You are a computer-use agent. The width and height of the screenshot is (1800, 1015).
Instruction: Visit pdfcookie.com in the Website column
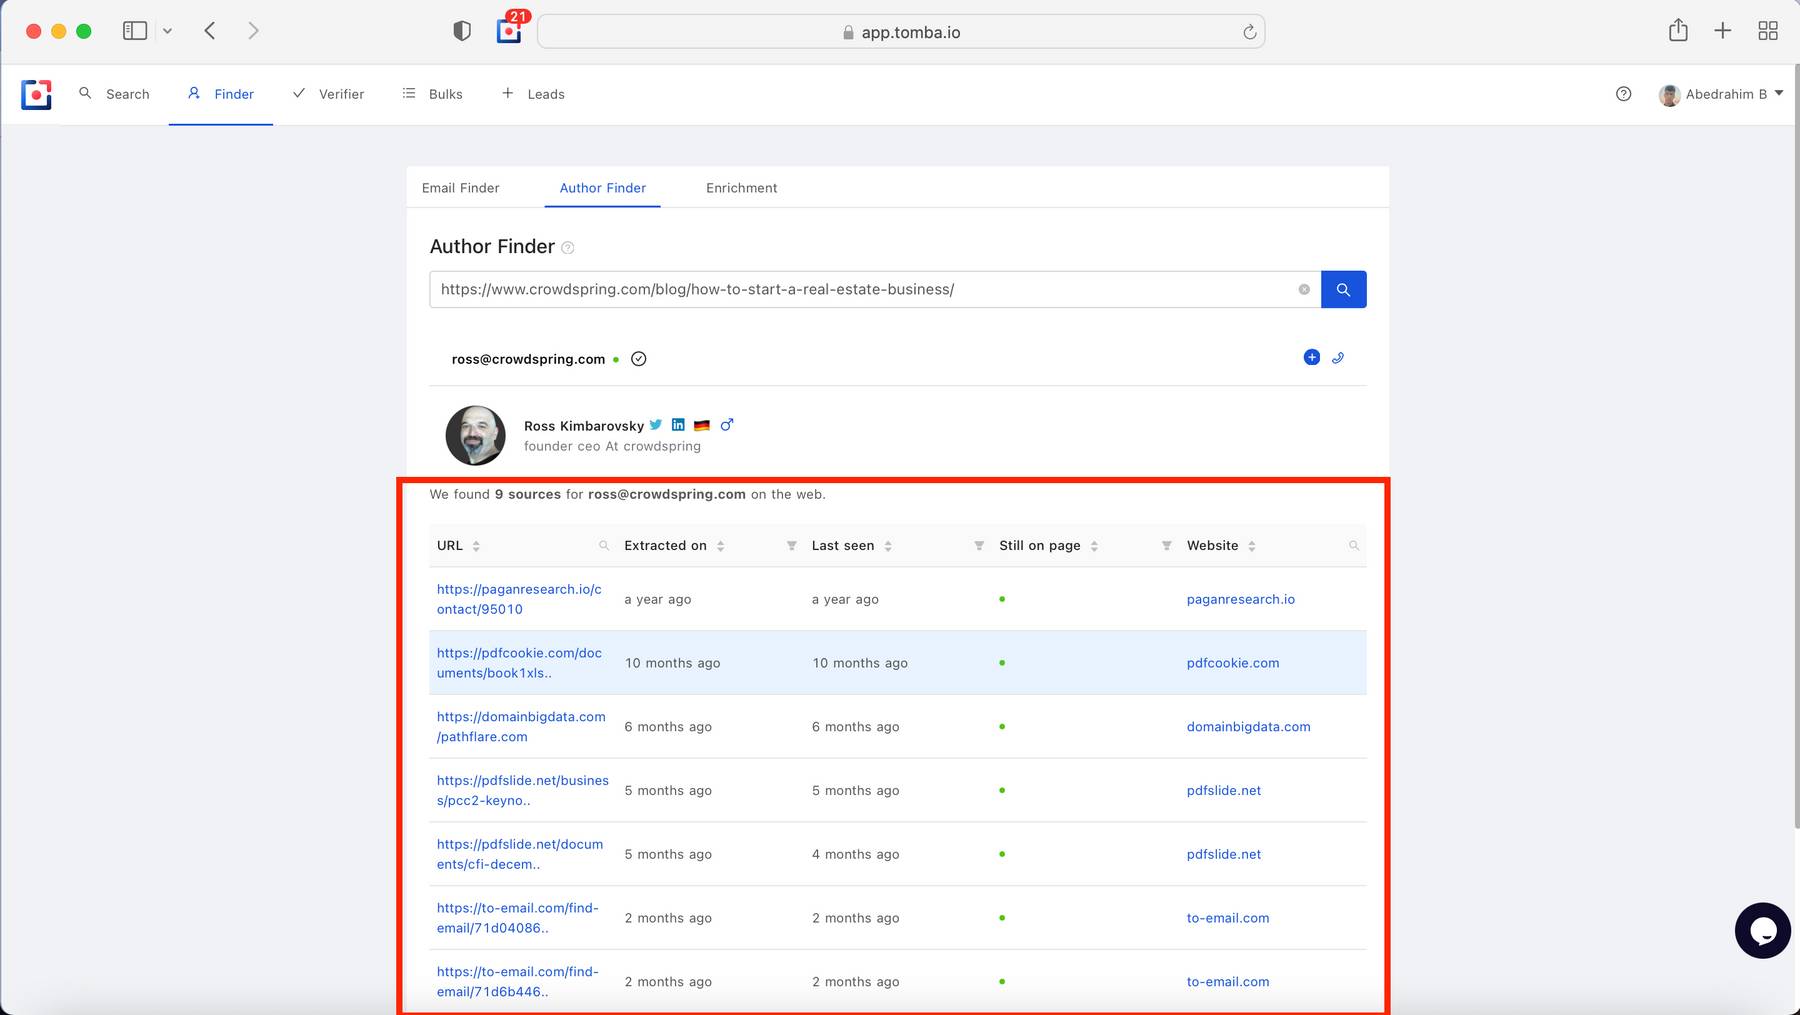tap(1232, 663)
